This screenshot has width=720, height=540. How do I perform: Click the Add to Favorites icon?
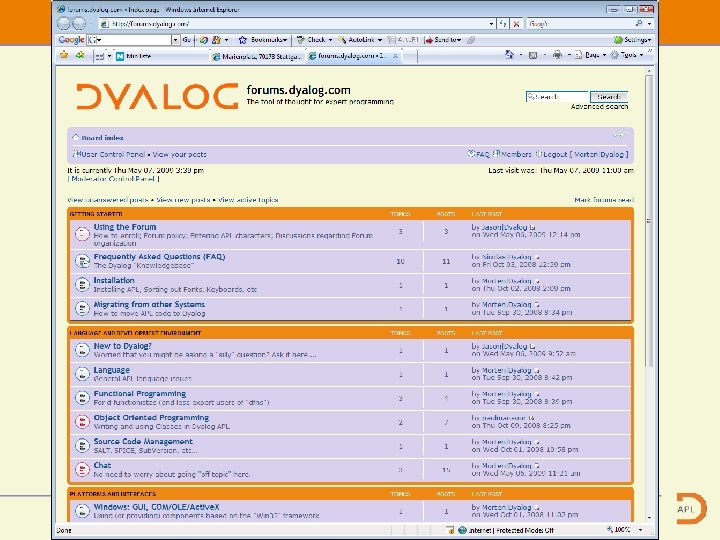[80, 56]
